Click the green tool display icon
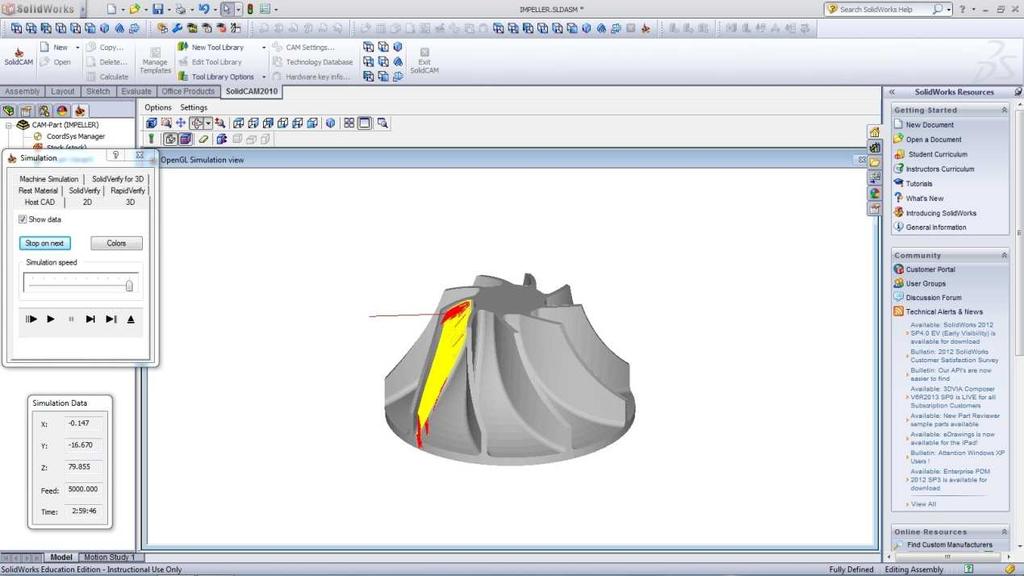Screen dimensions: 1024x576 (151, 138)
